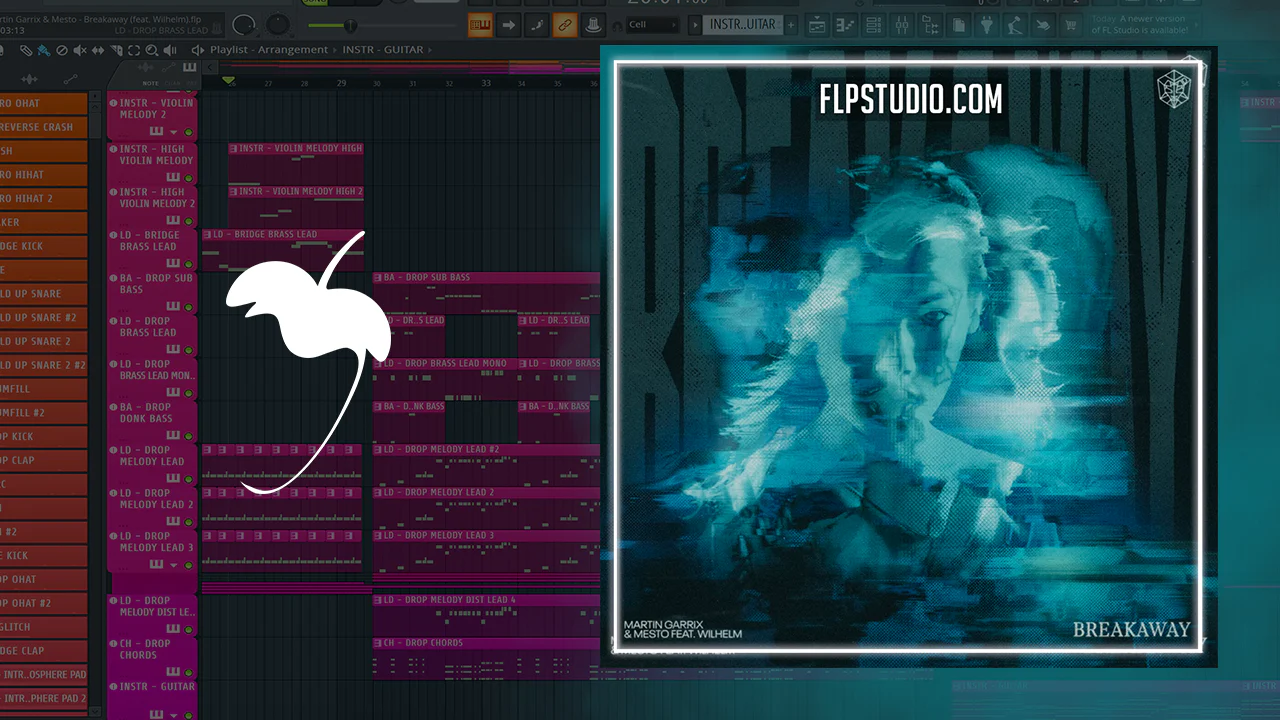Mute the INSTR - HIGH VIOLIN MELODY 2 track

tap(188, 219)
